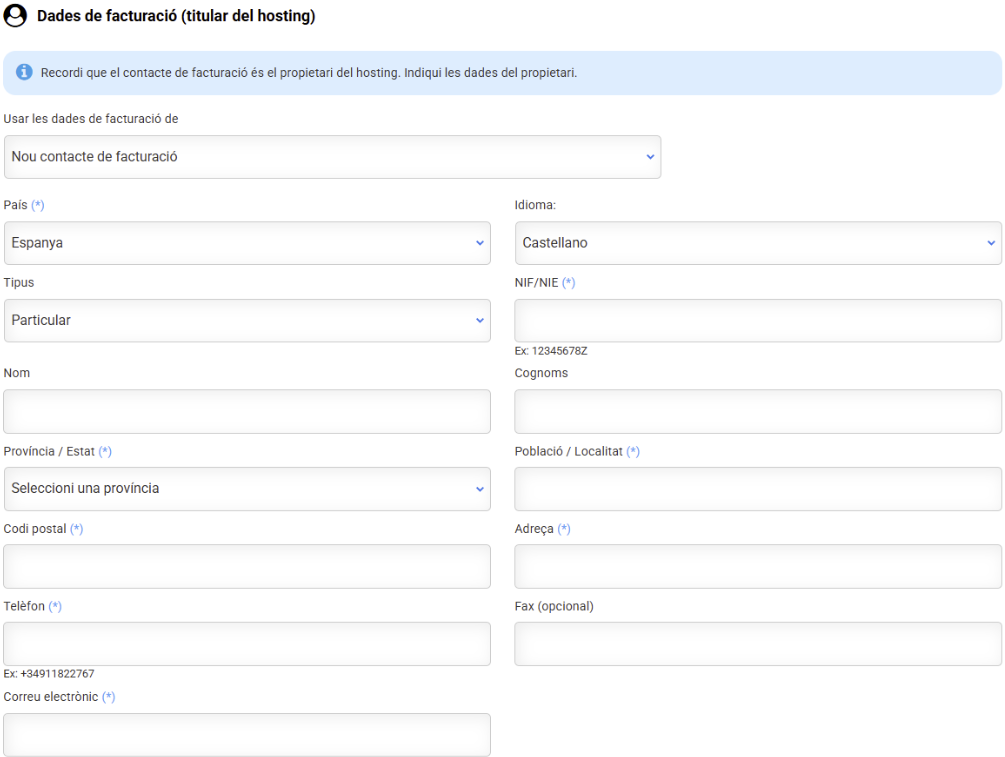
Task: Select the Població / Localitat input field
Action: pyautogui.click(x=757, y=489)
